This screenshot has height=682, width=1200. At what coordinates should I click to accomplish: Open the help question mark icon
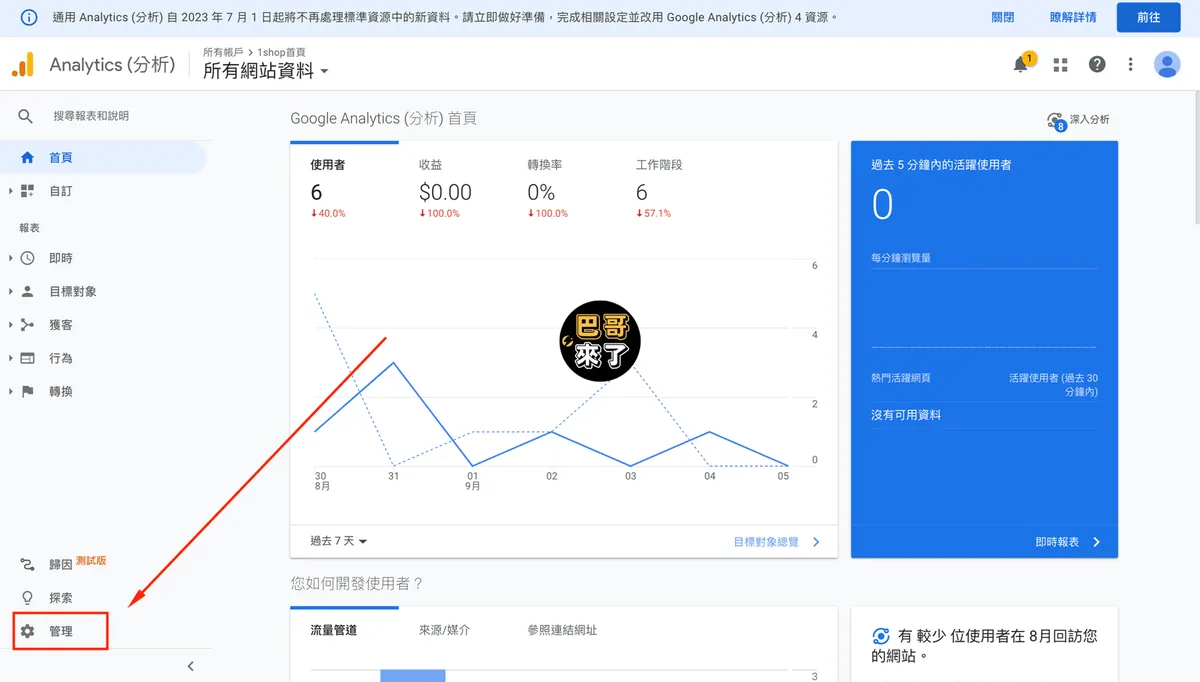tap(1097, 65)
